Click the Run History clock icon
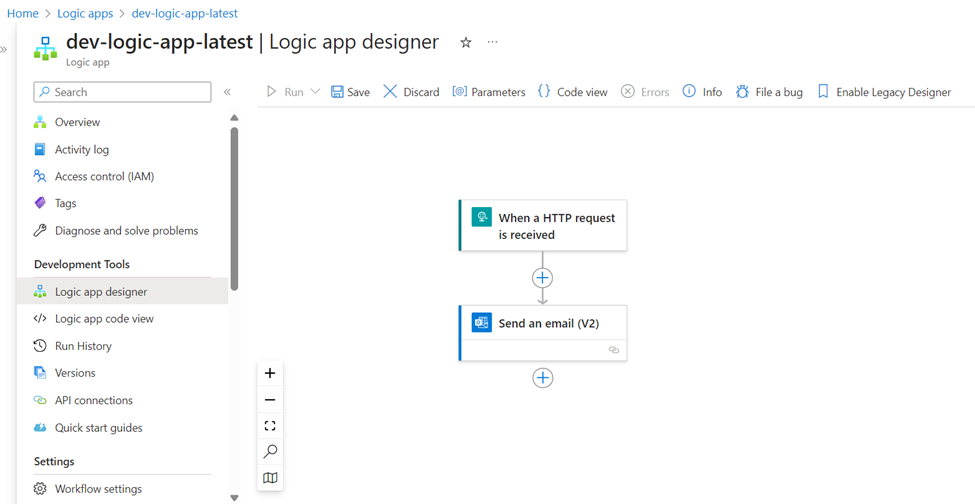The height and width of the screenshot is (504, 975). [40, 346]
